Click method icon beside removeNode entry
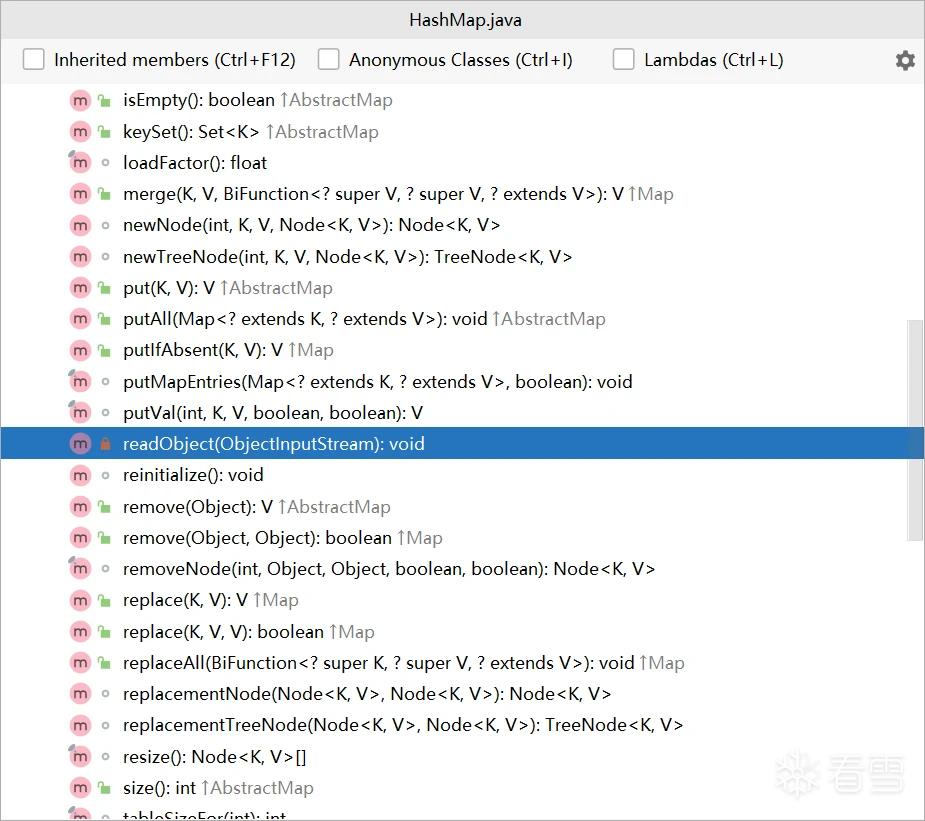925x821 pixels. pyautogui.click(x=80, y=569)
